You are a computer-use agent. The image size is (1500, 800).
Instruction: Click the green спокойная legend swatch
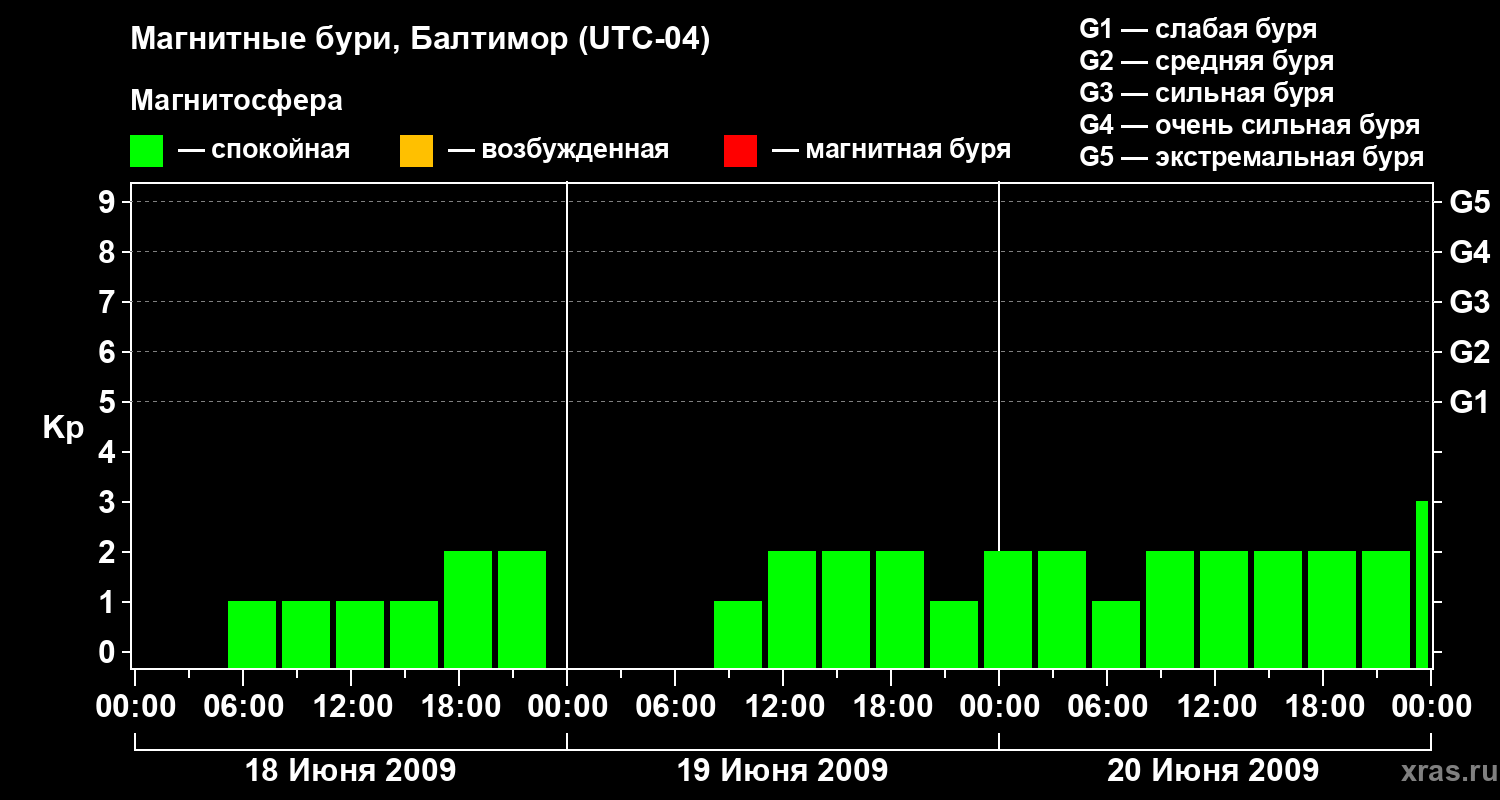tap(147, 151)
